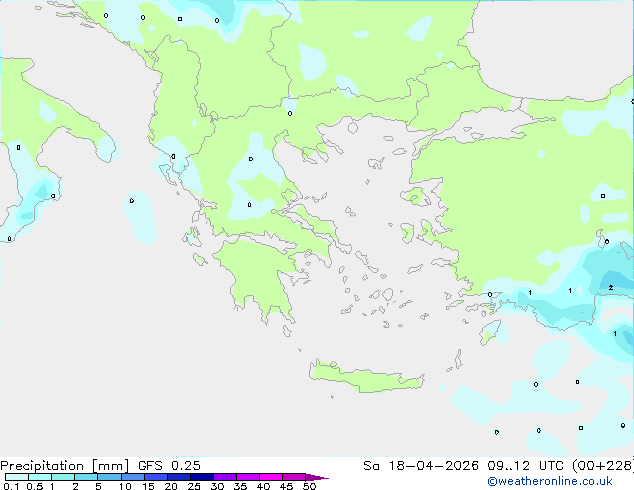Click the legend label "0.5"
The image size is (634, 490).
pyautogui.click(x=35, y=486)
